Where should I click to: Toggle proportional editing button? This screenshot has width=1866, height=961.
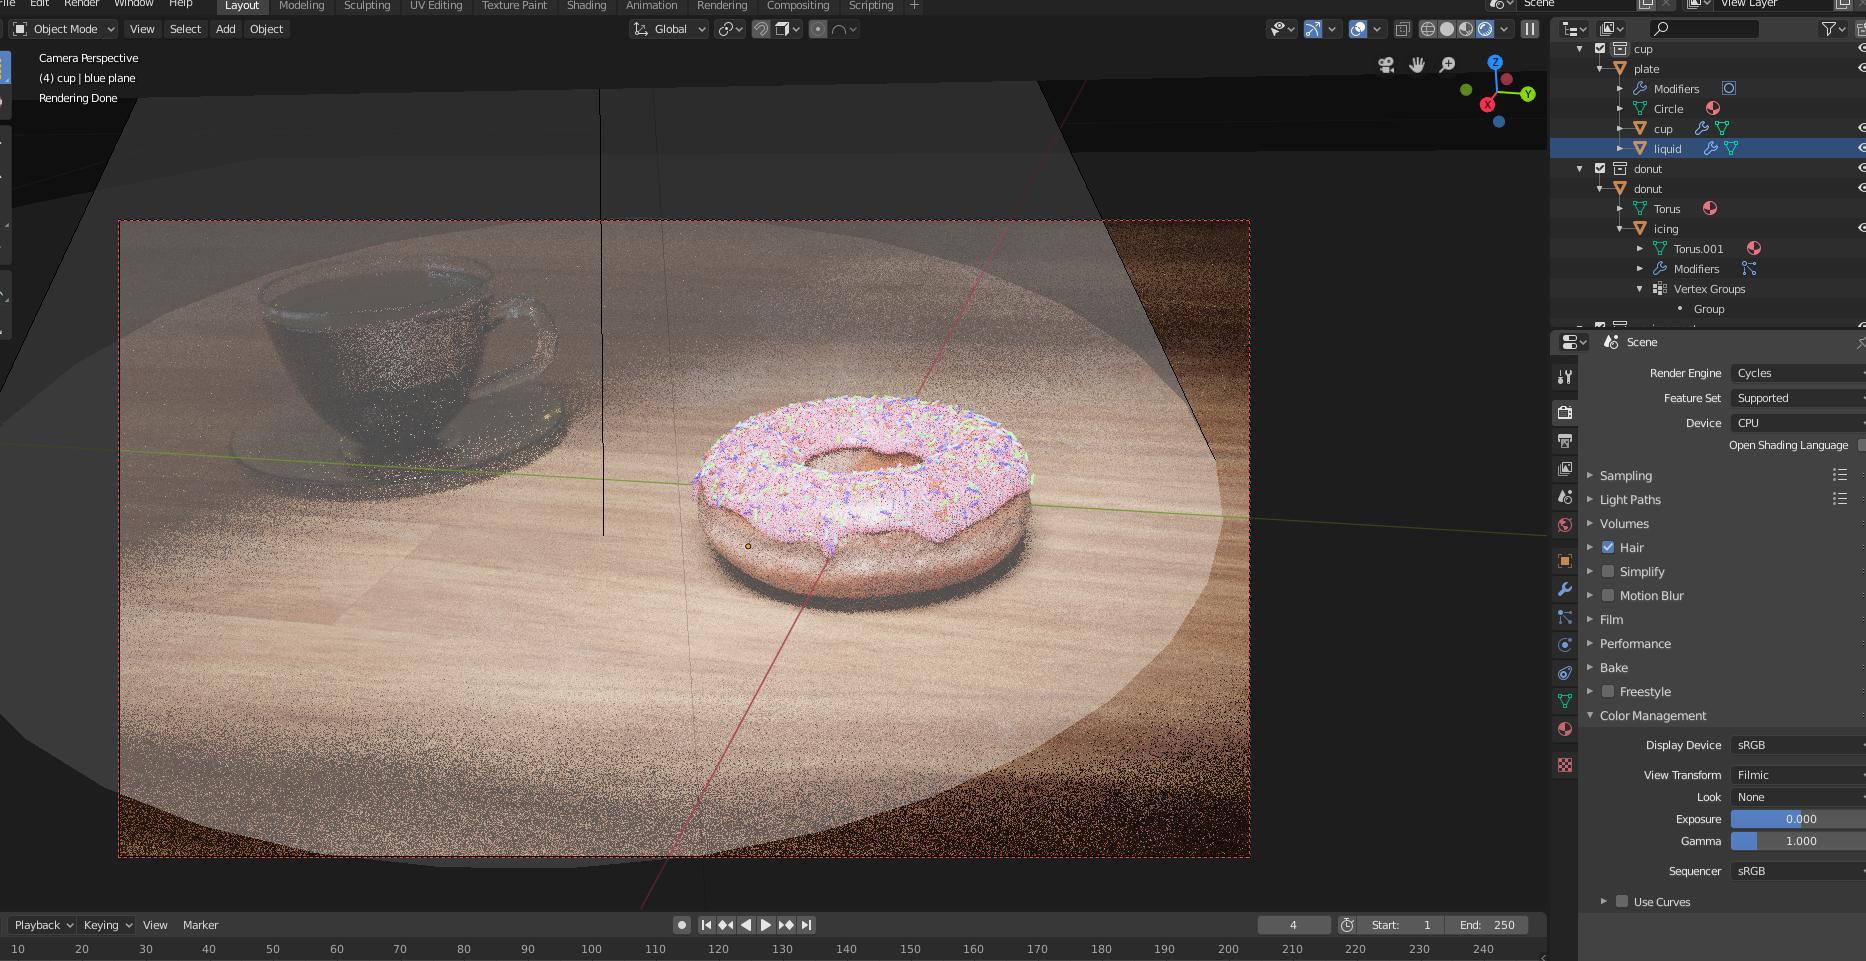tap(818, 29)
